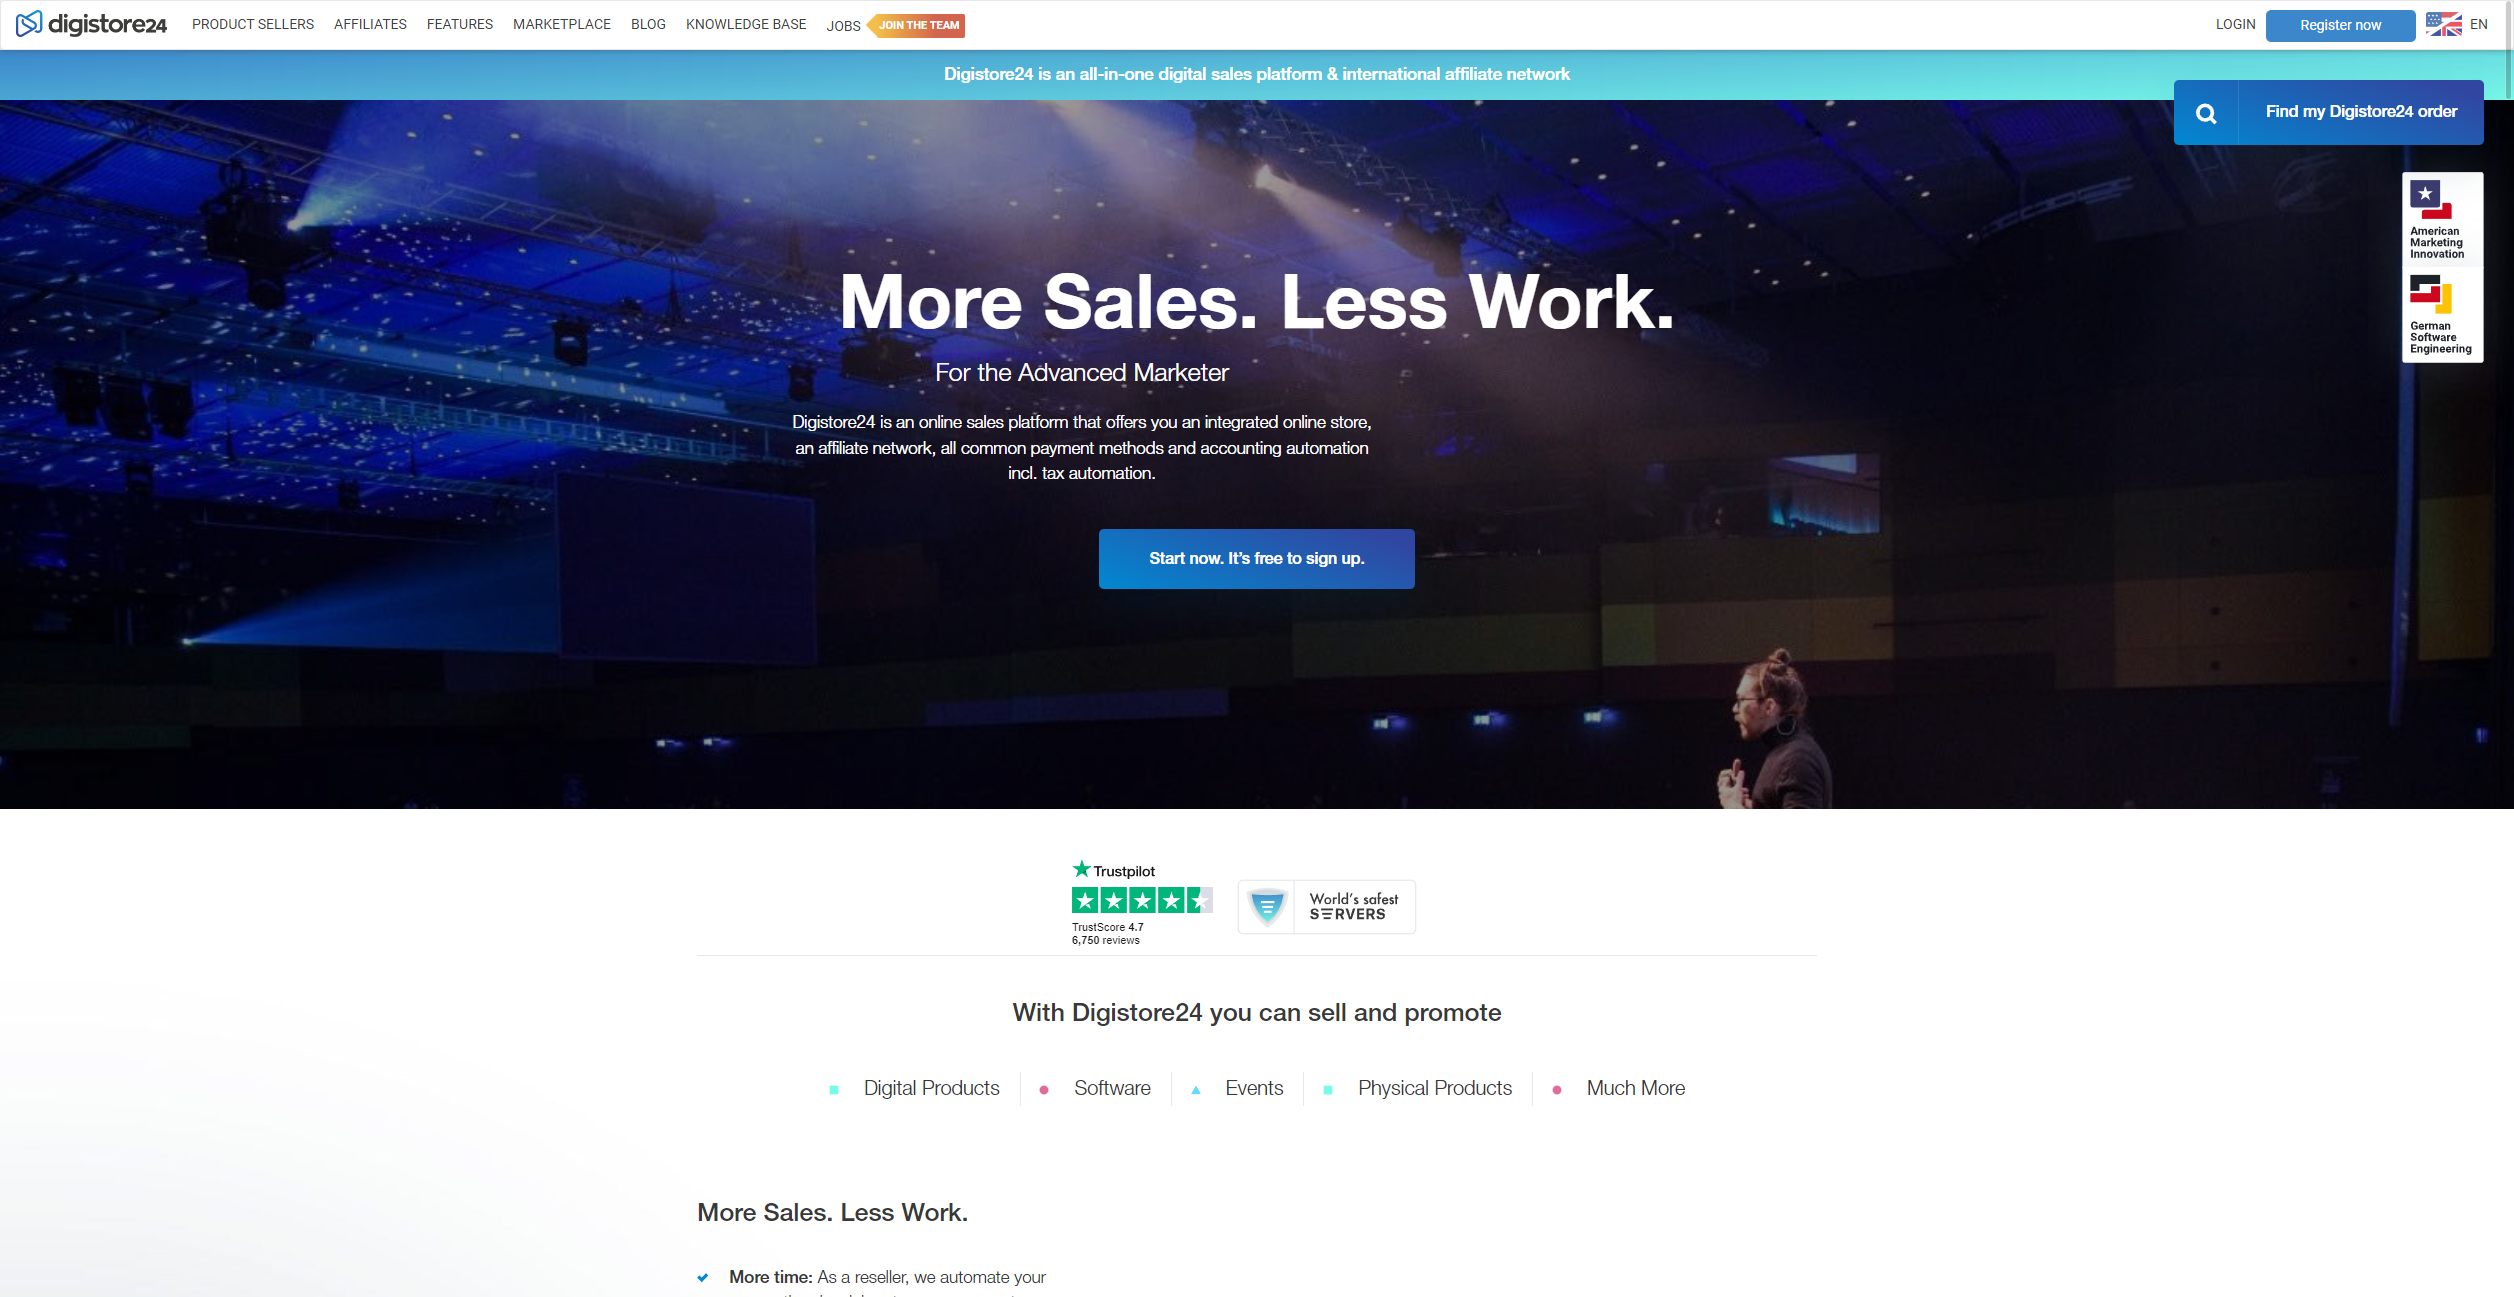Click the BLOG navigation tab

point(648,25)
